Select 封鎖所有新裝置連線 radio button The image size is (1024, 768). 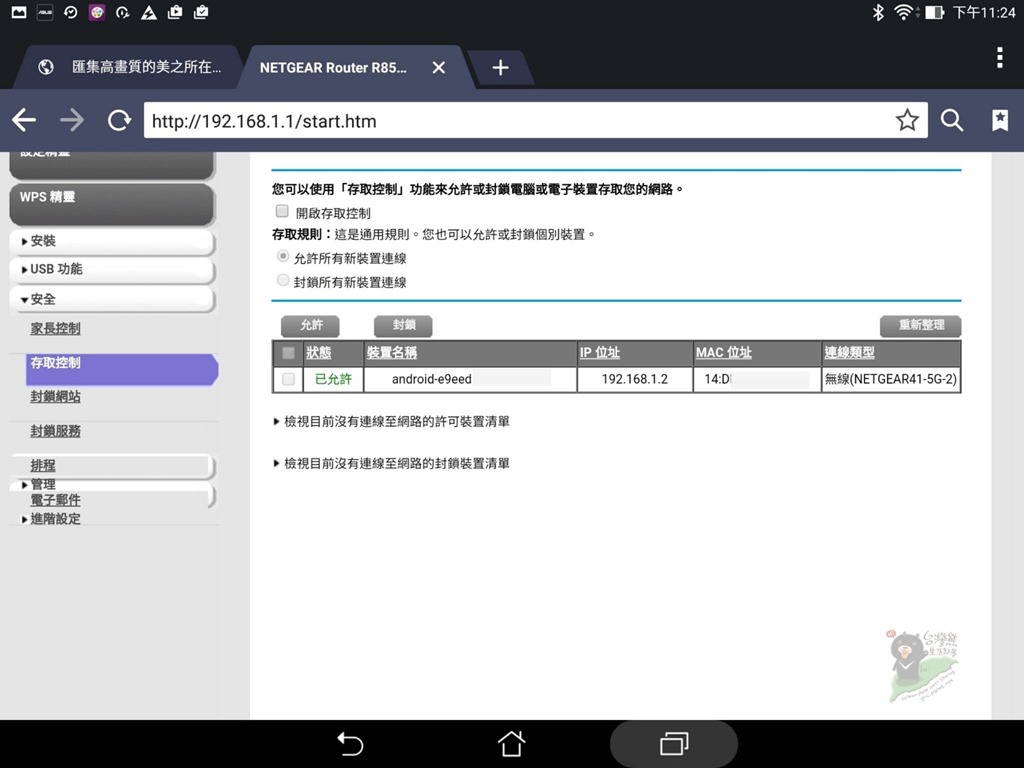283,280
